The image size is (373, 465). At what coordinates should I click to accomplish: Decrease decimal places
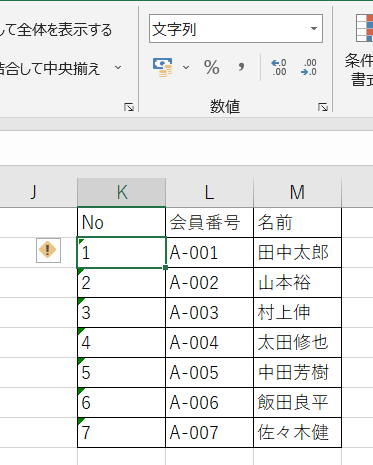pos(308,68)
